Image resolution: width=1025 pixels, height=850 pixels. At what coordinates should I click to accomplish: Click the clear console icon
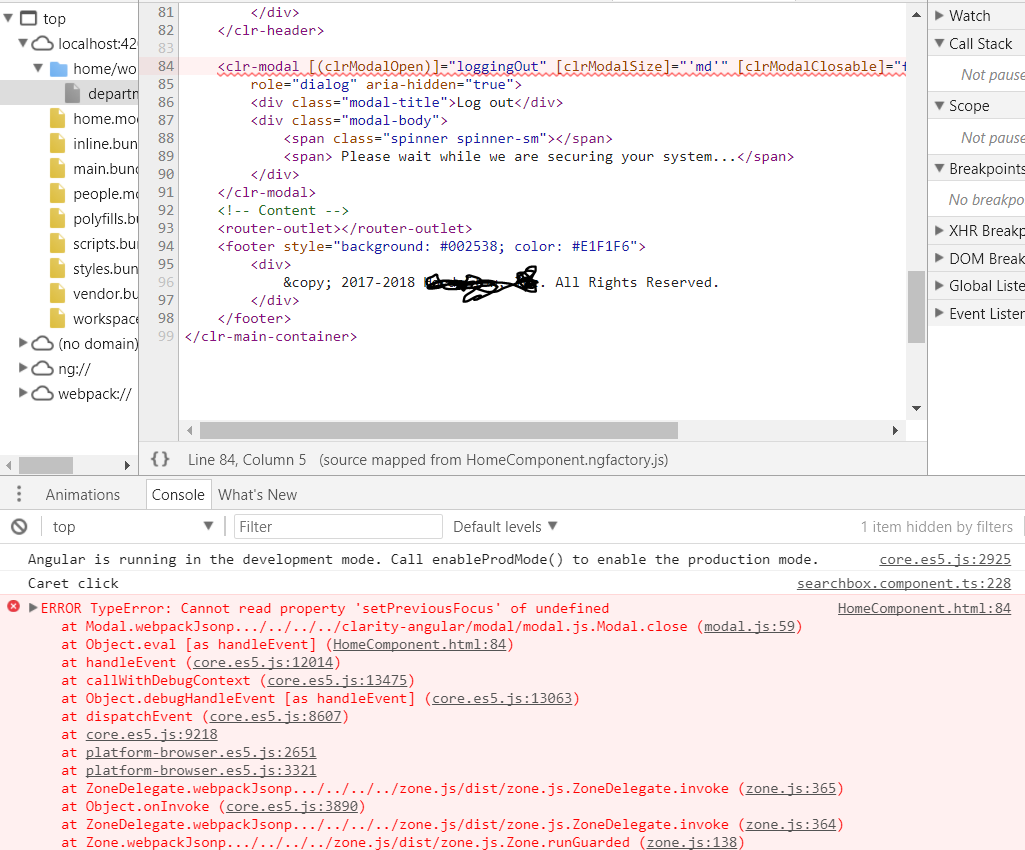[19, 526]
